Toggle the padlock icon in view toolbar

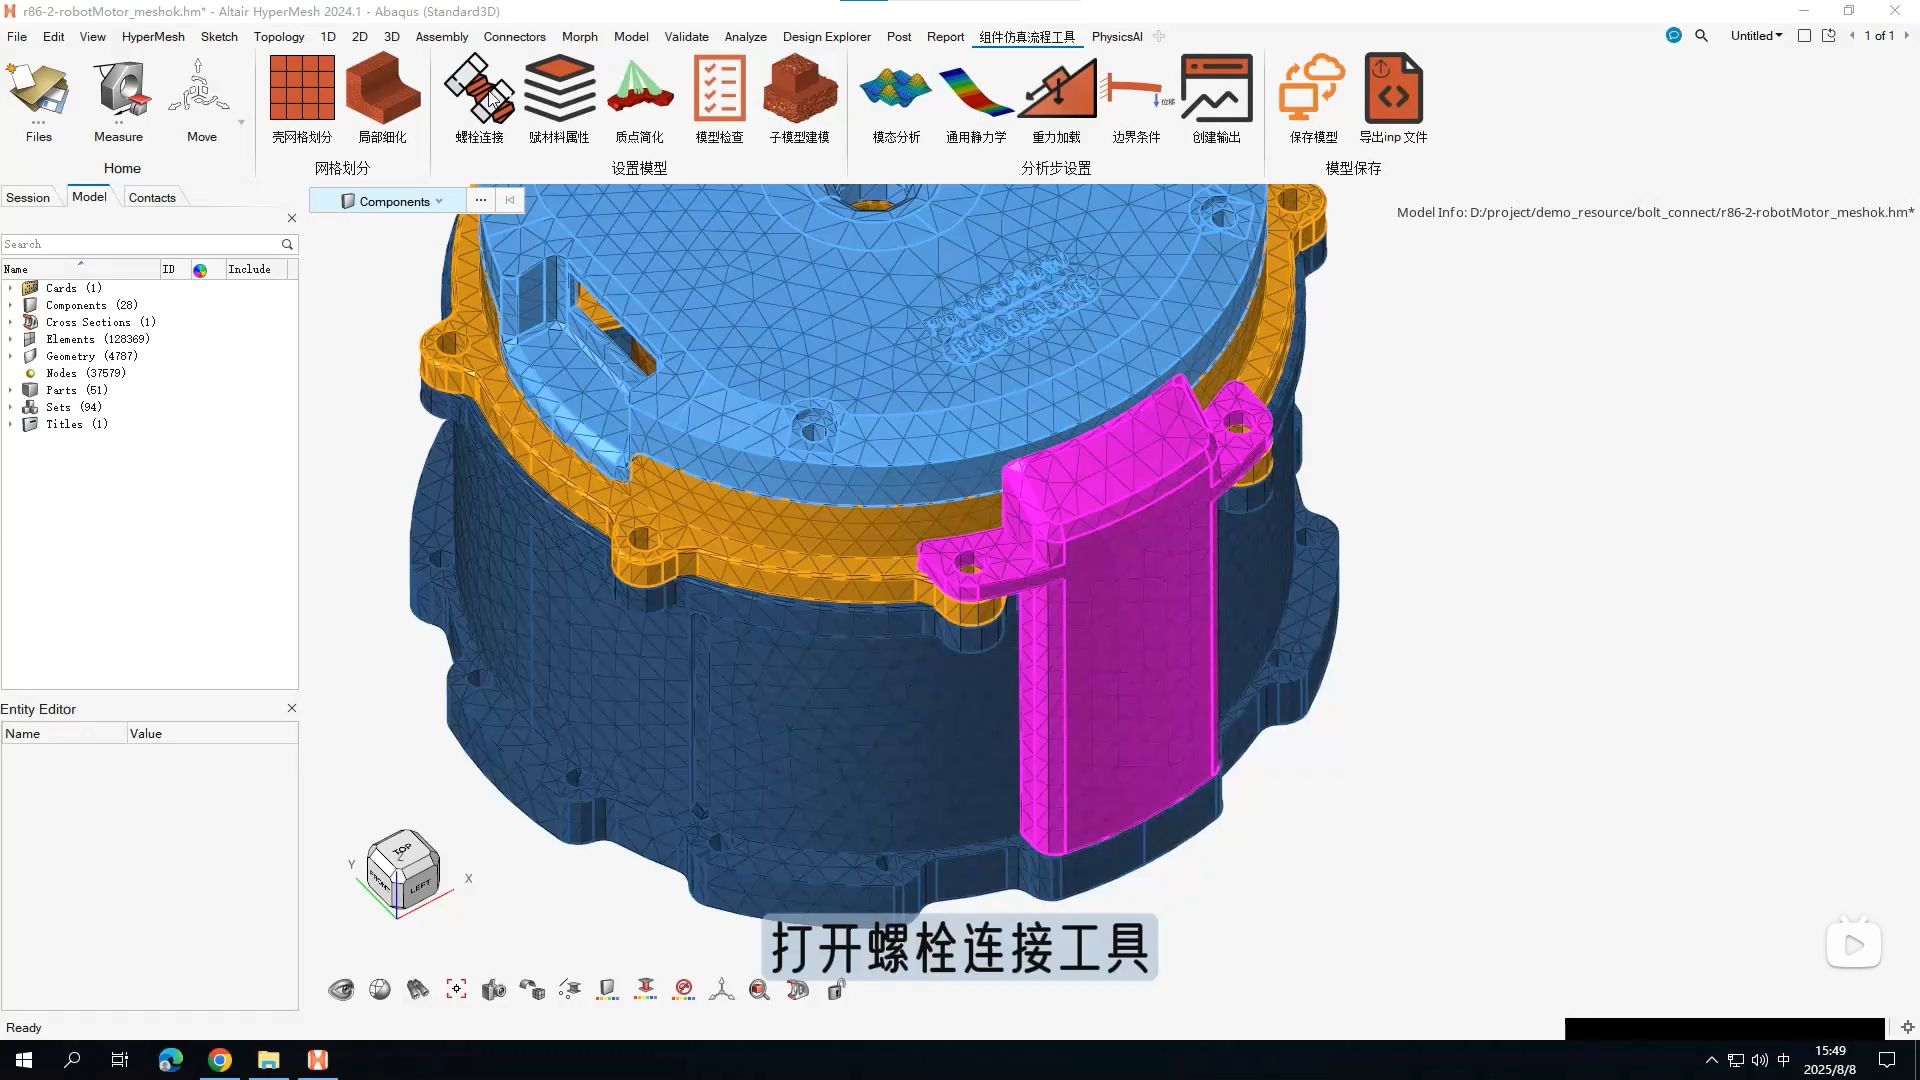click(836, 990)
